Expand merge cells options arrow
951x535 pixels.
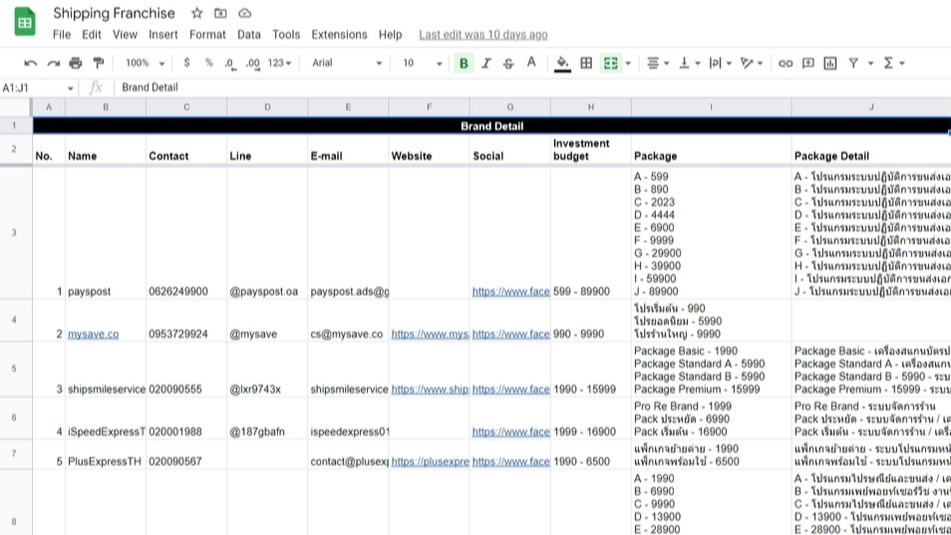click(628, 63)
